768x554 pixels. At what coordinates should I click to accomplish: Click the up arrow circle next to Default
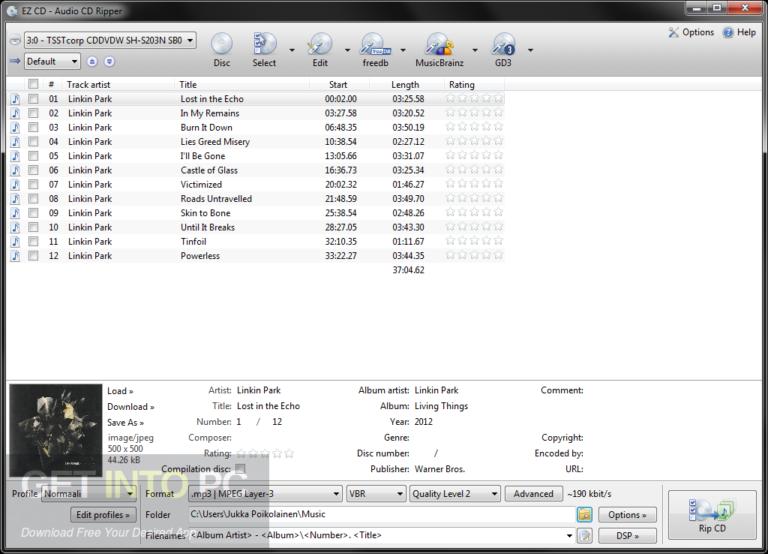(92, 61)
